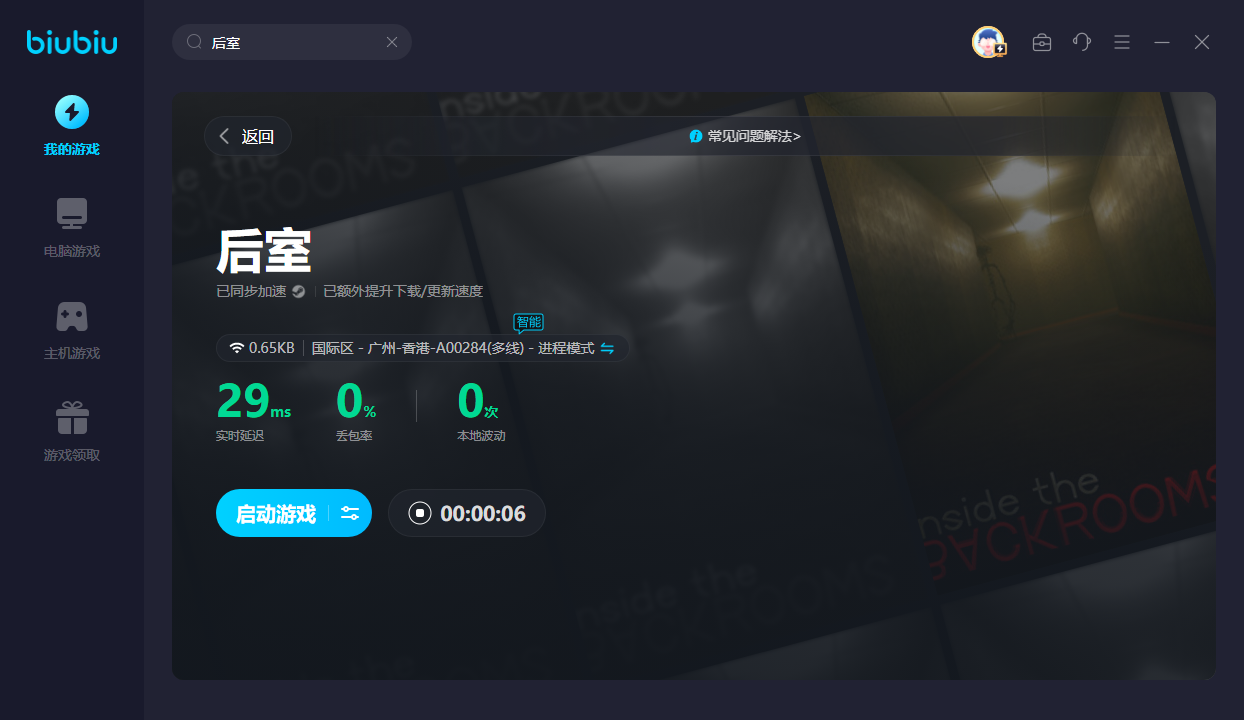The height and width of the screenshot is (720, 1244).
Task: Click 返回 back button
Action: click(248, 136)
